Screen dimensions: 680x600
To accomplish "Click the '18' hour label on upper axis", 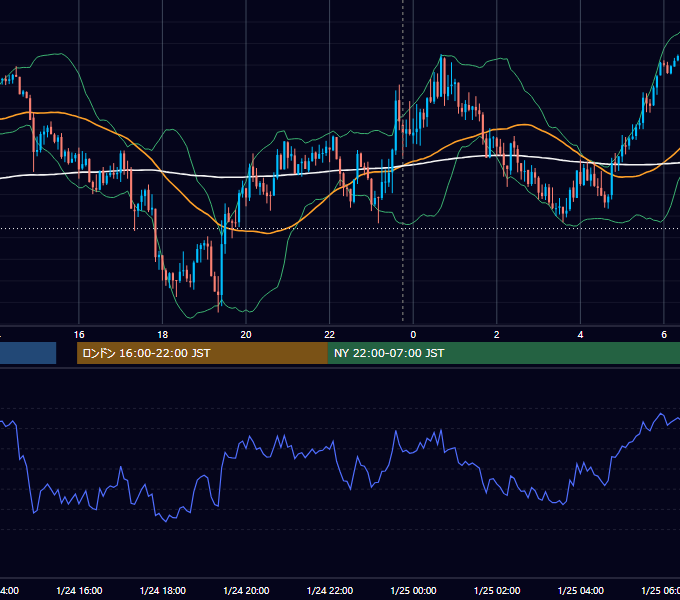I will click(x=163, y=335).
